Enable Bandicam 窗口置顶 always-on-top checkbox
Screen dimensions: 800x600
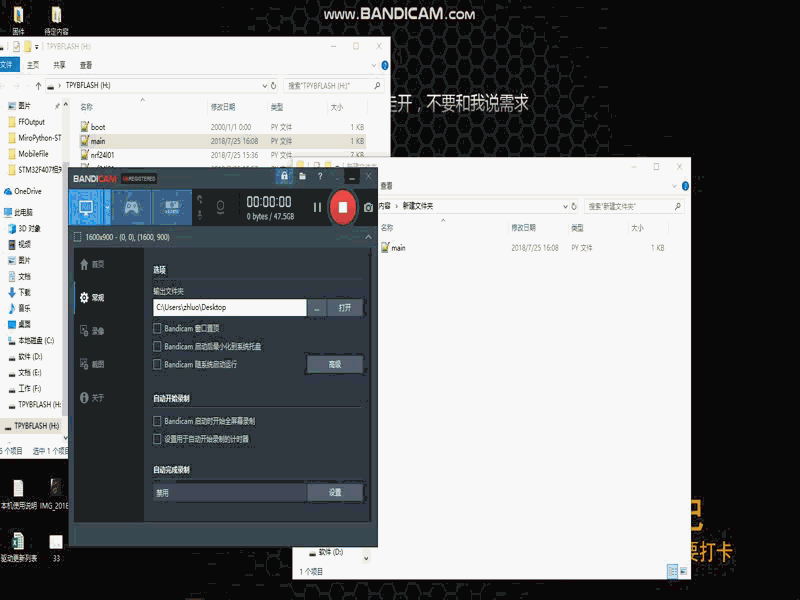tap(158, 328)
